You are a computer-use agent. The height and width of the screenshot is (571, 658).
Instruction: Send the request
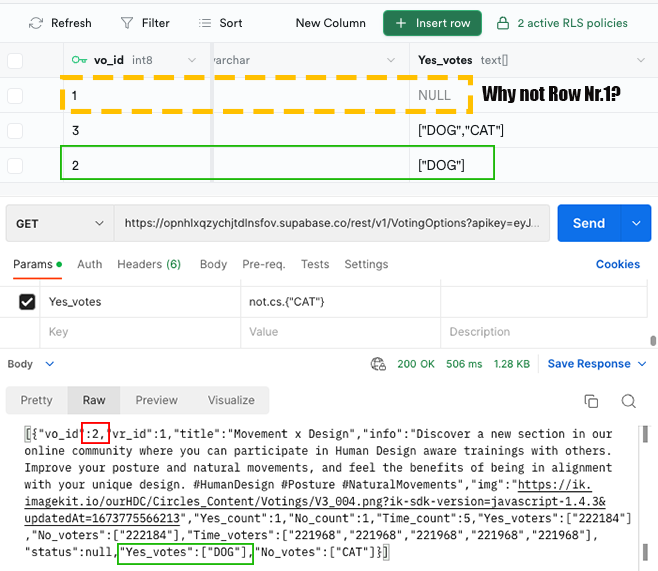coord(589,223)
